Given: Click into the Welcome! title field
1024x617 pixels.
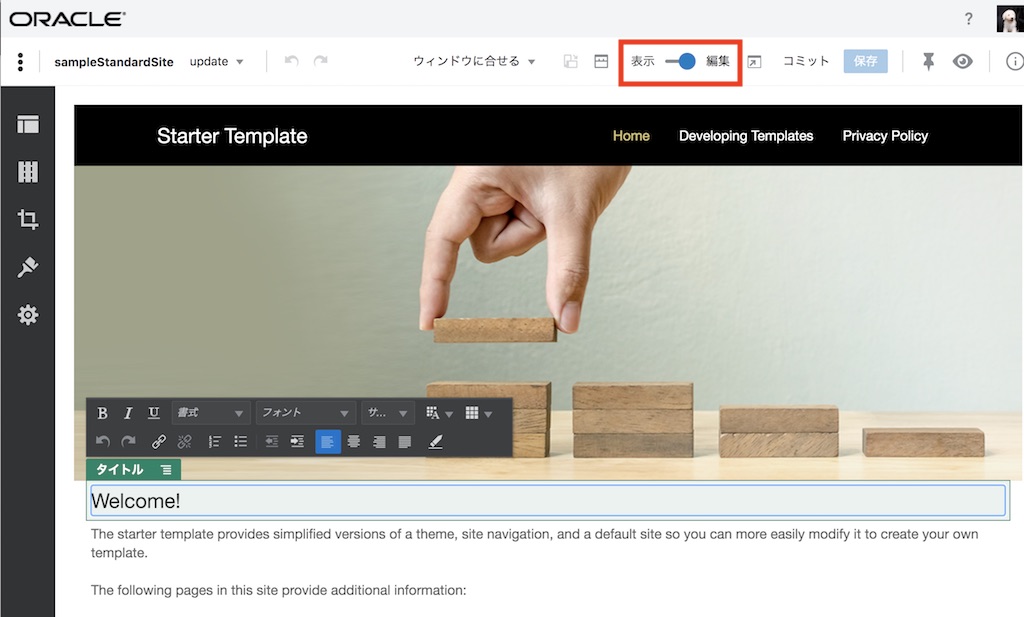Looking at the screenshot, I should coord(547,501).
